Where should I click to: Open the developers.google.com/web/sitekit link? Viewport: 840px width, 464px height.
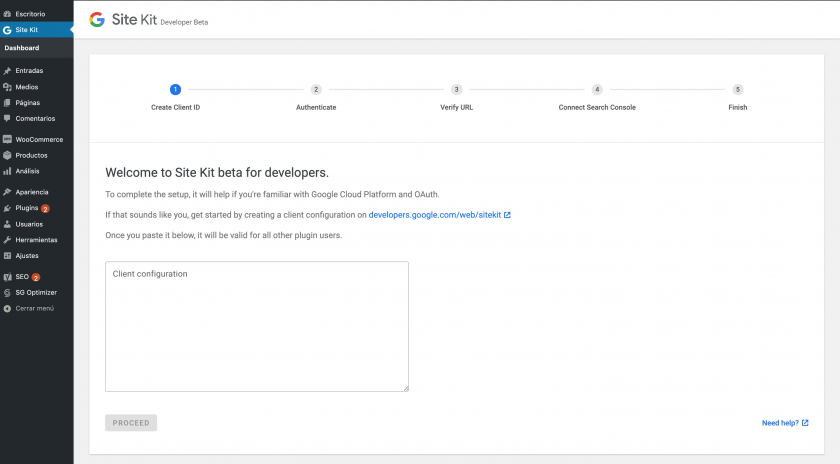(434, 215)
